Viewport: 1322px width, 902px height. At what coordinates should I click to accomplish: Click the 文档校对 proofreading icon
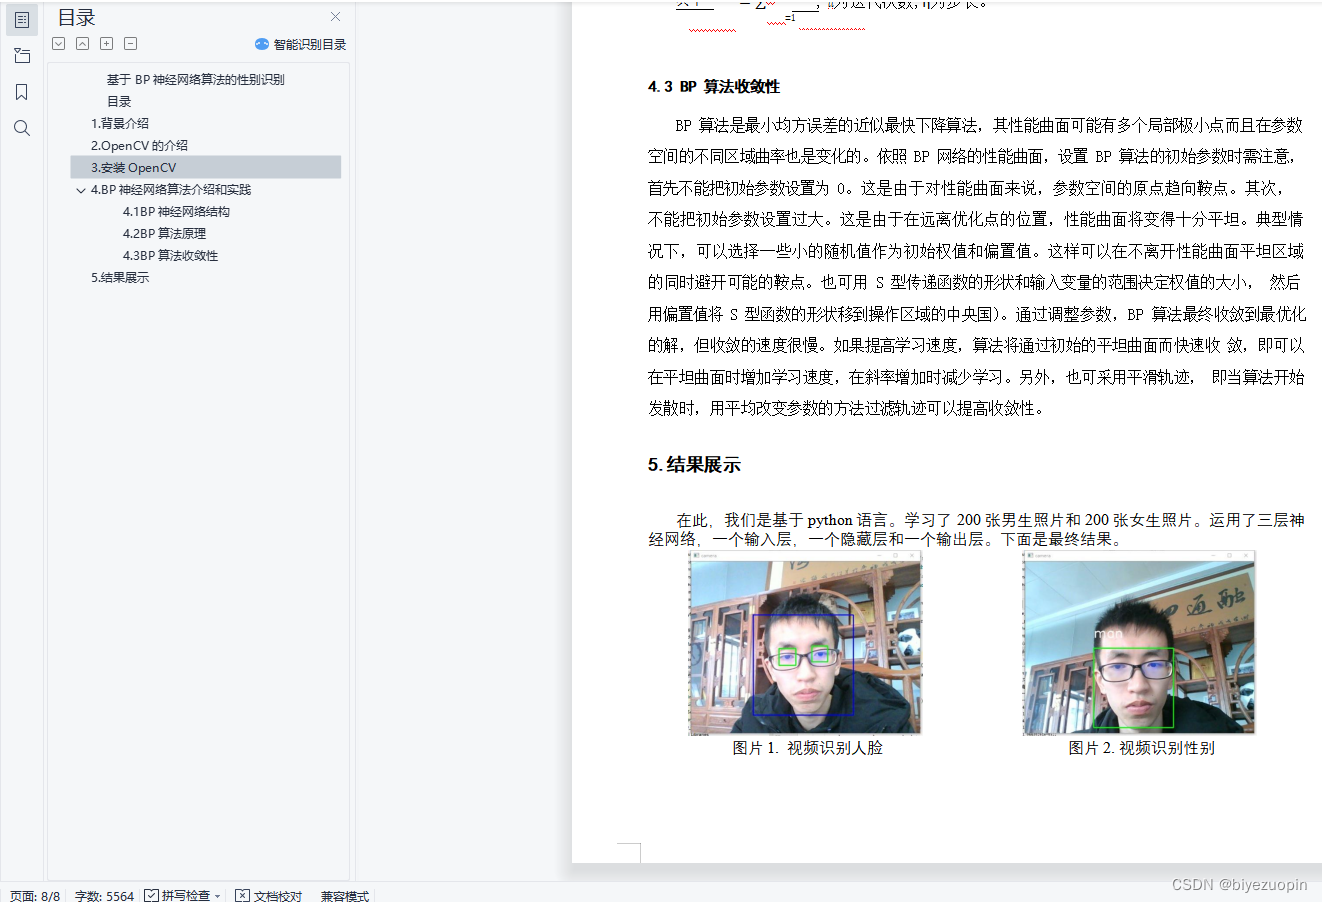[243, 896]
